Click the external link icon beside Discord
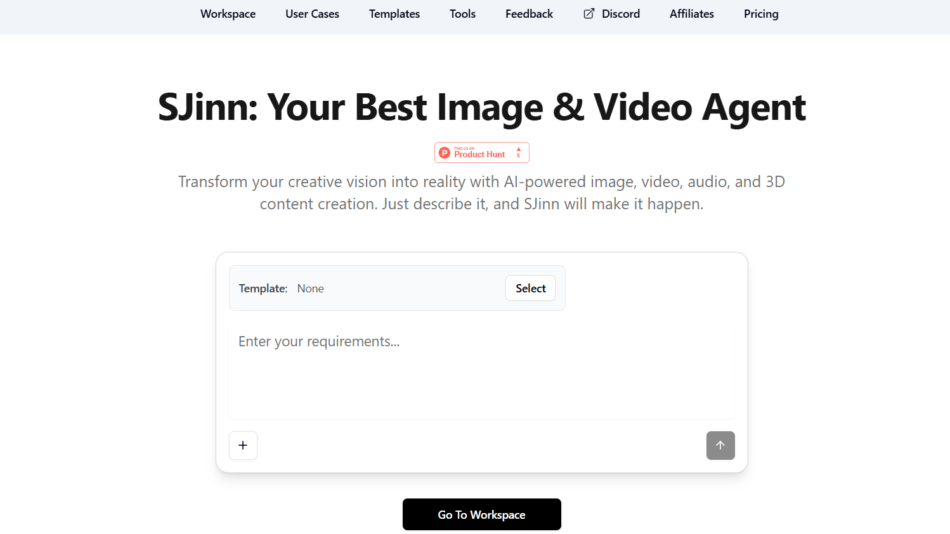The height and width of the screenshot is (534, 950). coord(589,14)
